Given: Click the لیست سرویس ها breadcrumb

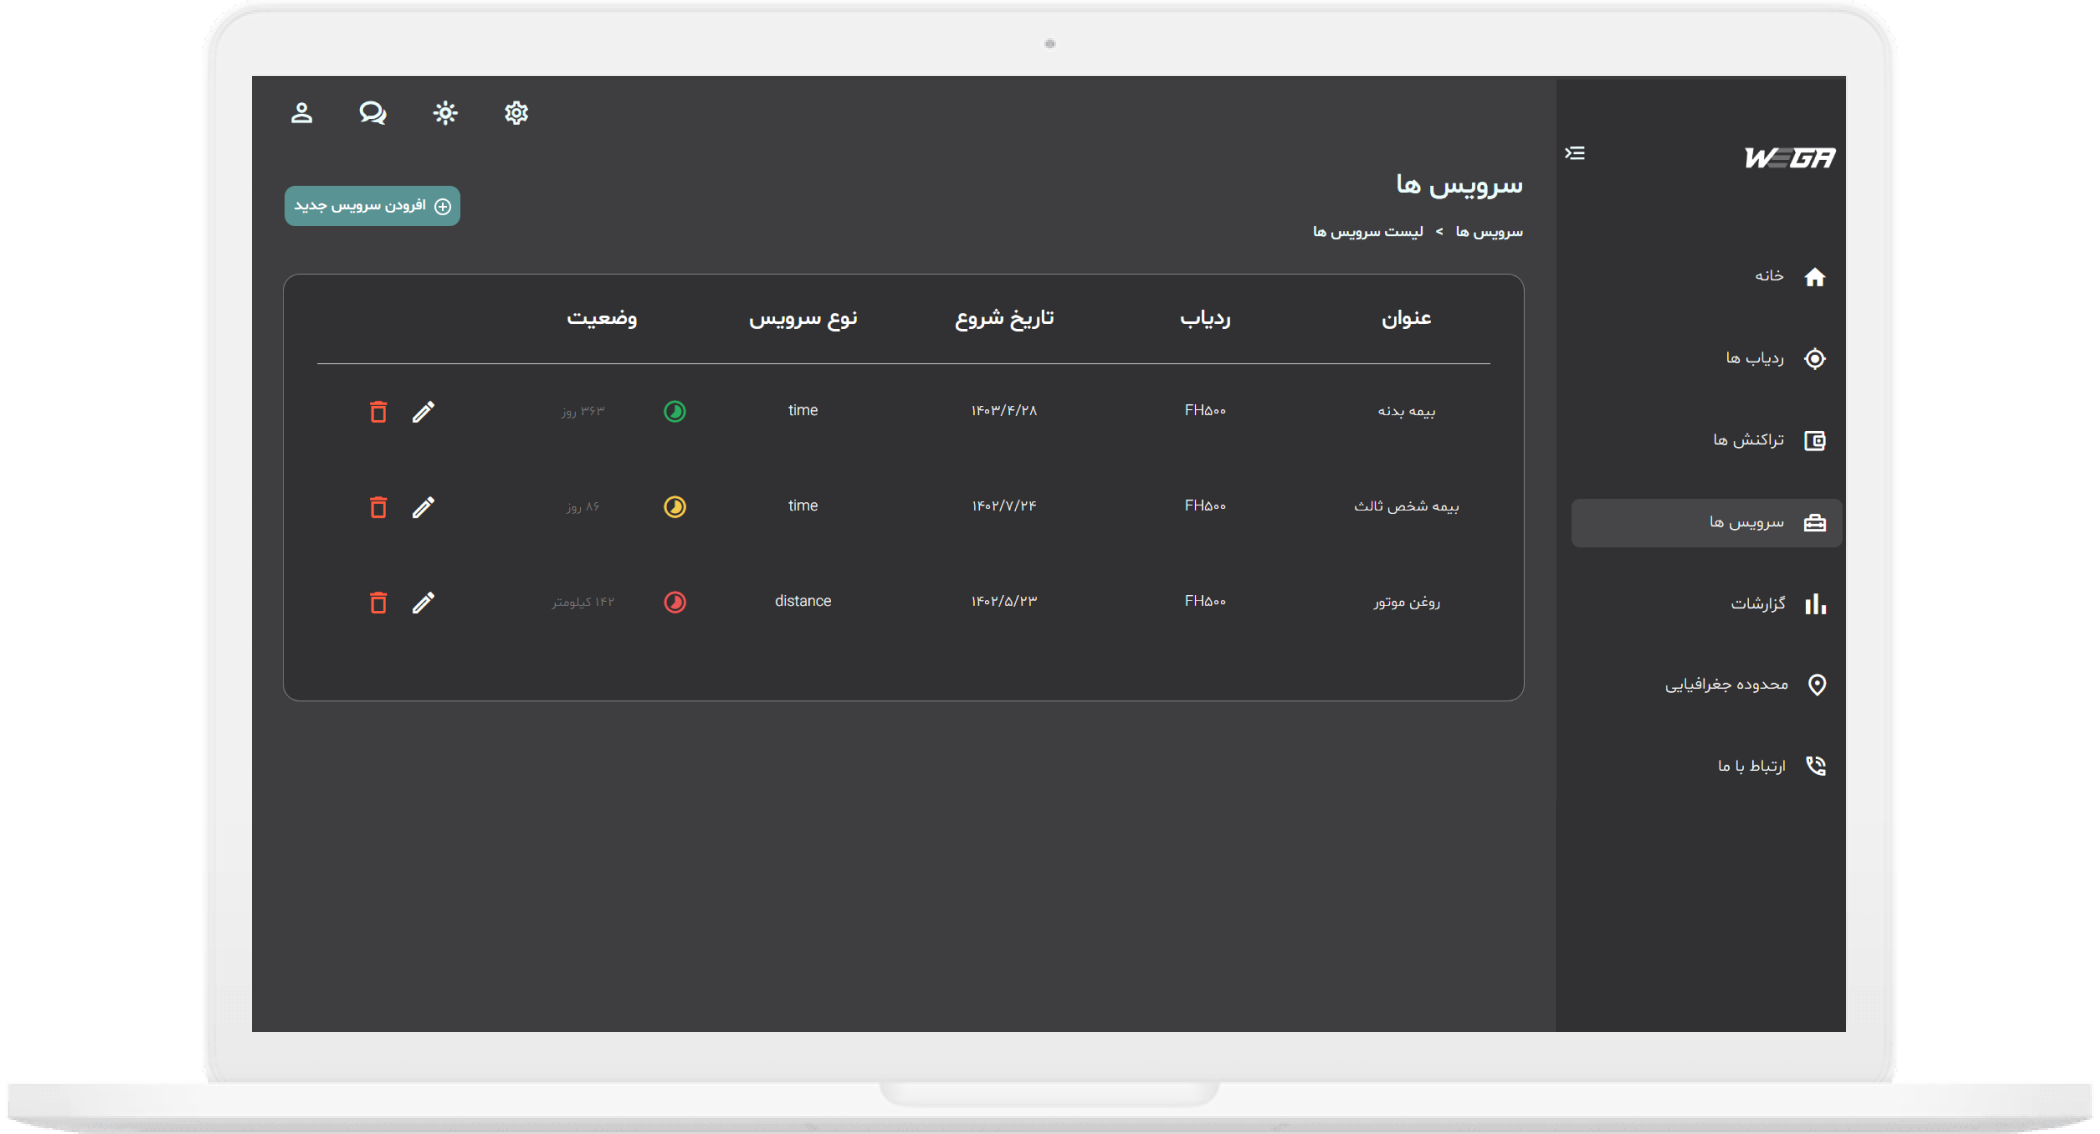Looking at the screenshot, I should (x=1368, y=232).
